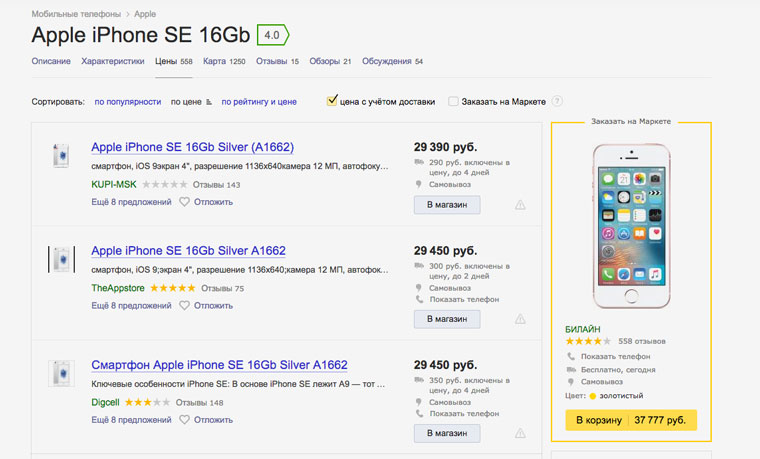Click TheAppstore offer phone thumbnail

(61, 259)
